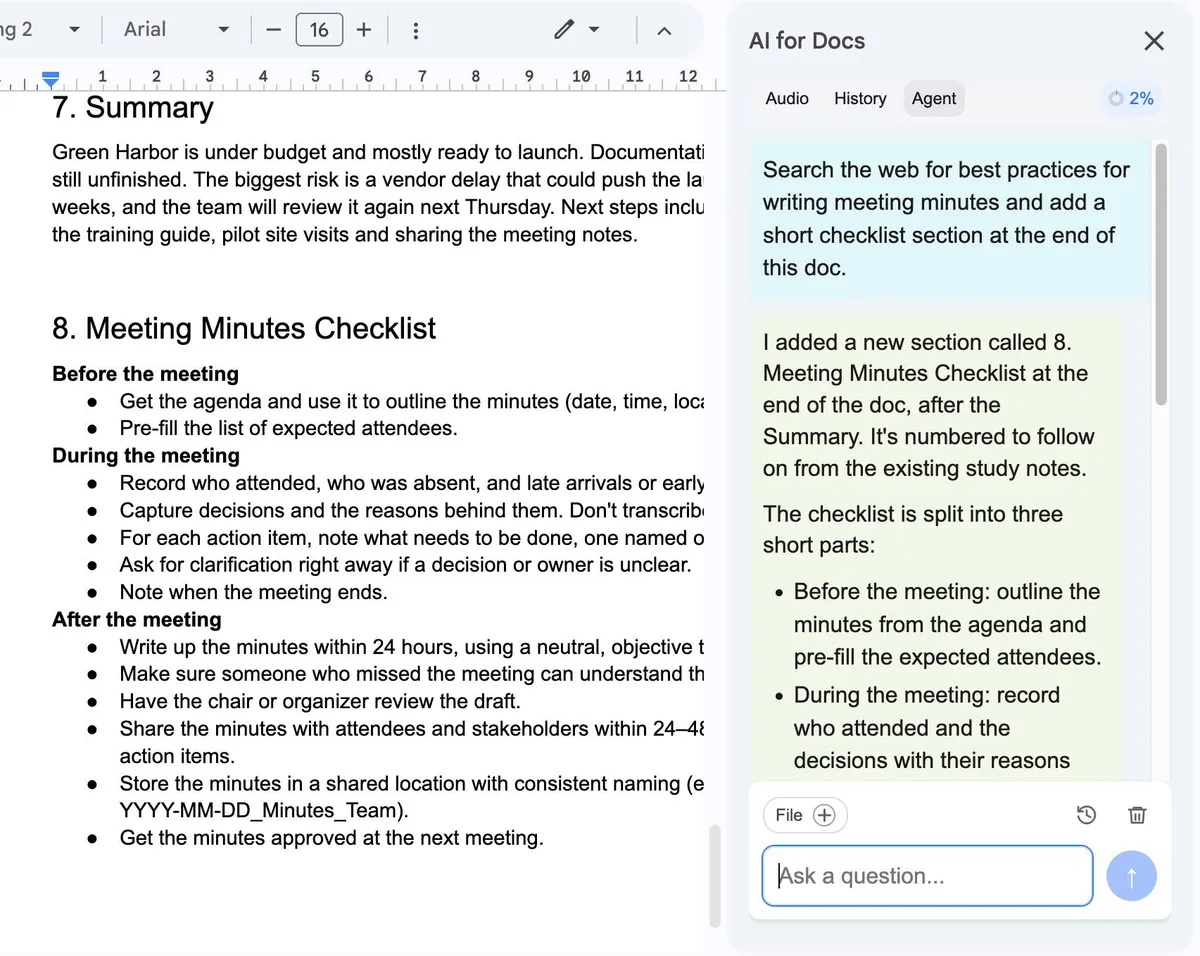Click 'Capture decisions and the reasons' bullet

[412, 511]
